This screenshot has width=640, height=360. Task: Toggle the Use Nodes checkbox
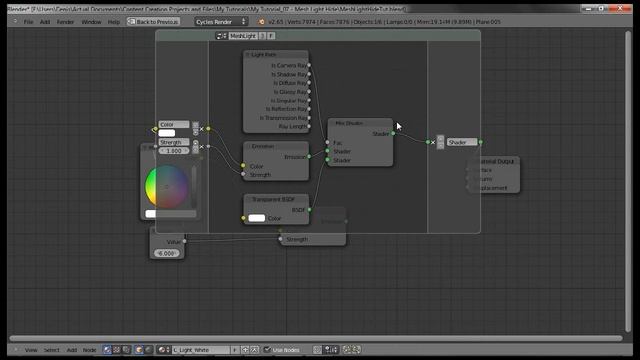tap(267, 349)
